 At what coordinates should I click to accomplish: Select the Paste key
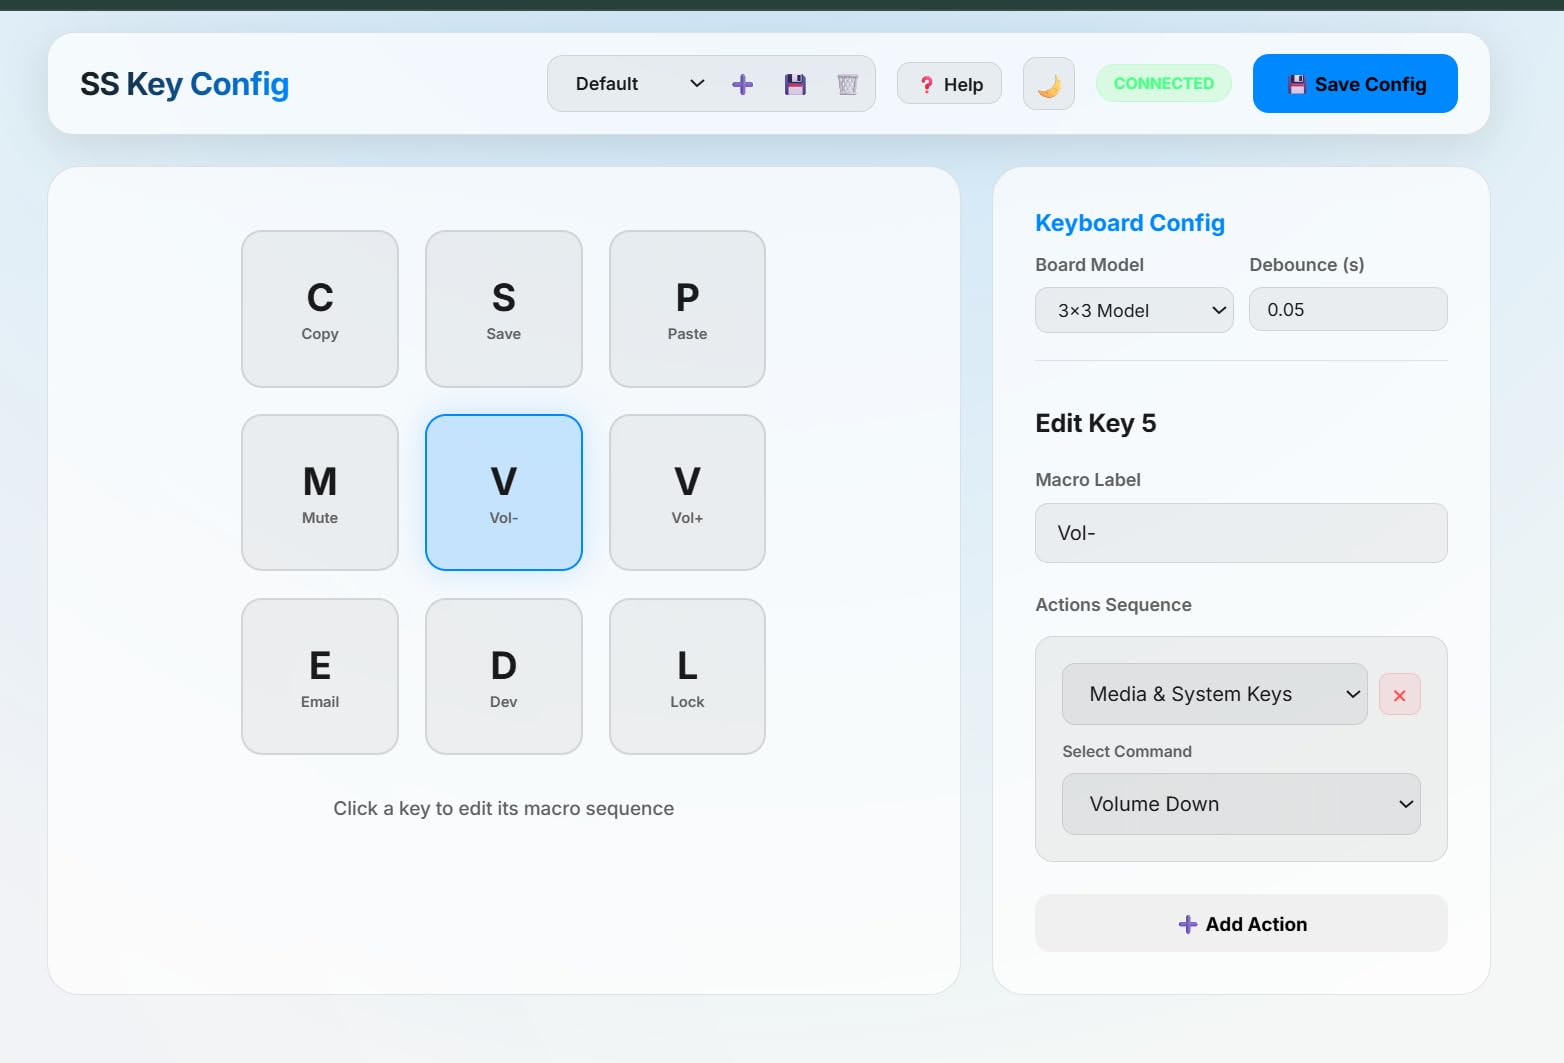687,309
